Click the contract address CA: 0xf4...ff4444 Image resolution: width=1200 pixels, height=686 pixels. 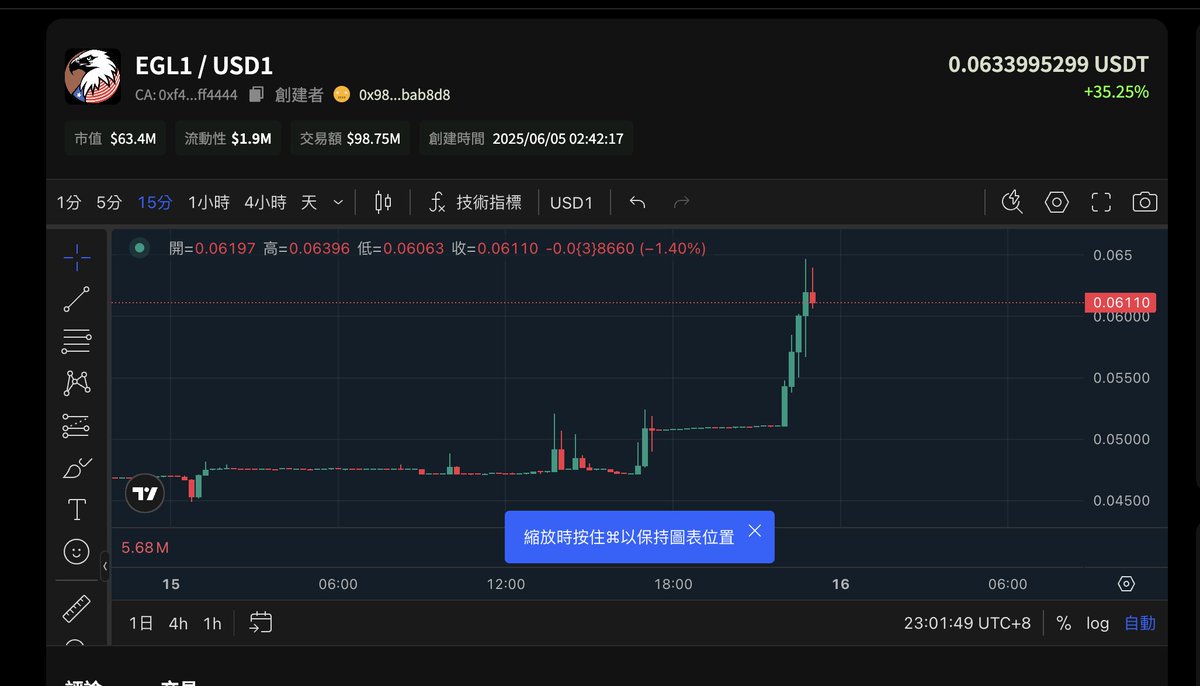(187, 95)
